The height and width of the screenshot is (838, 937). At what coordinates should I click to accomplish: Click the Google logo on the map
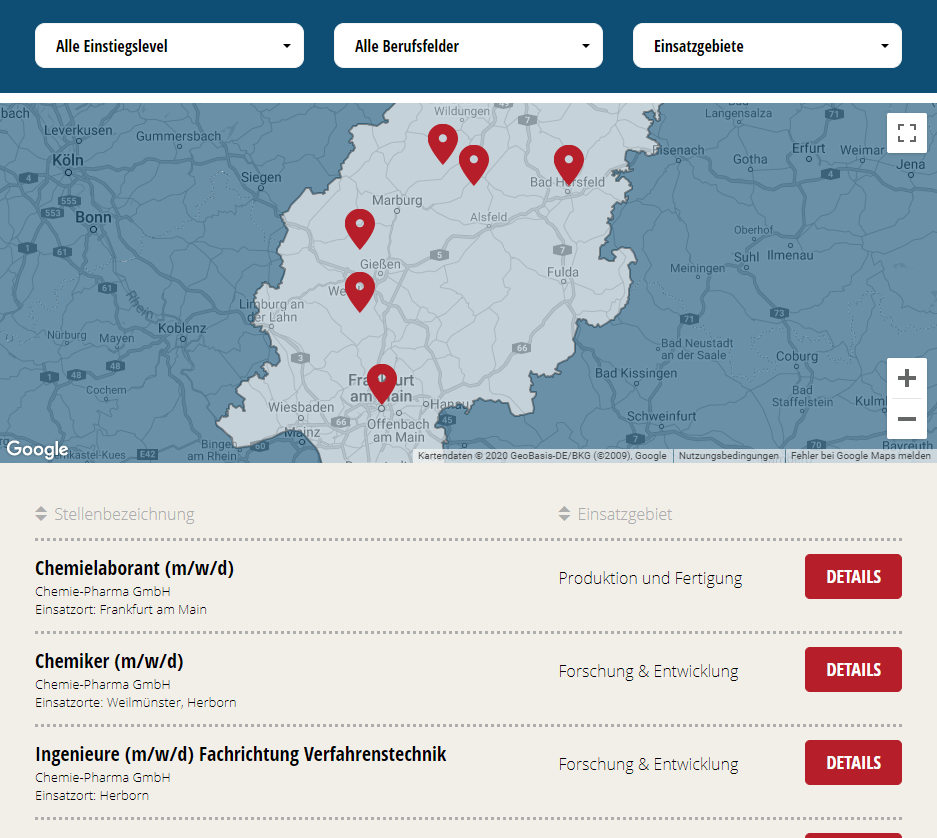tap(37, 449)
